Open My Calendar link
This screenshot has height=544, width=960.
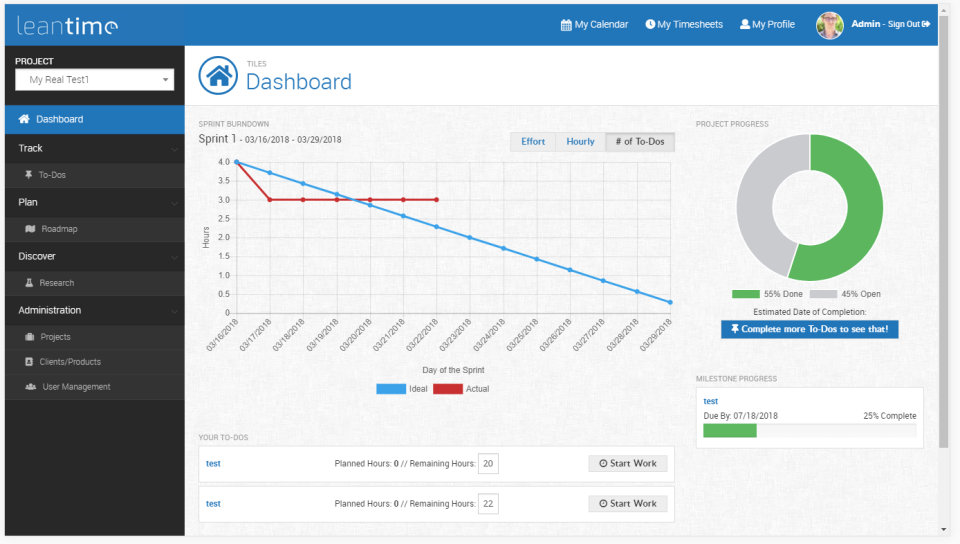coord(594,24)
